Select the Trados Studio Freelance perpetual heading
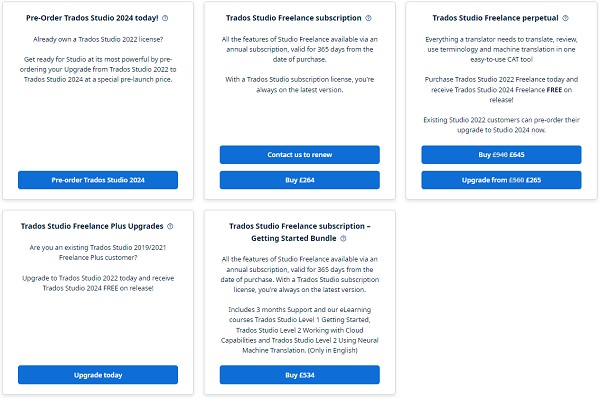Screen dimensions: 600x398 (x=495, y=18)
